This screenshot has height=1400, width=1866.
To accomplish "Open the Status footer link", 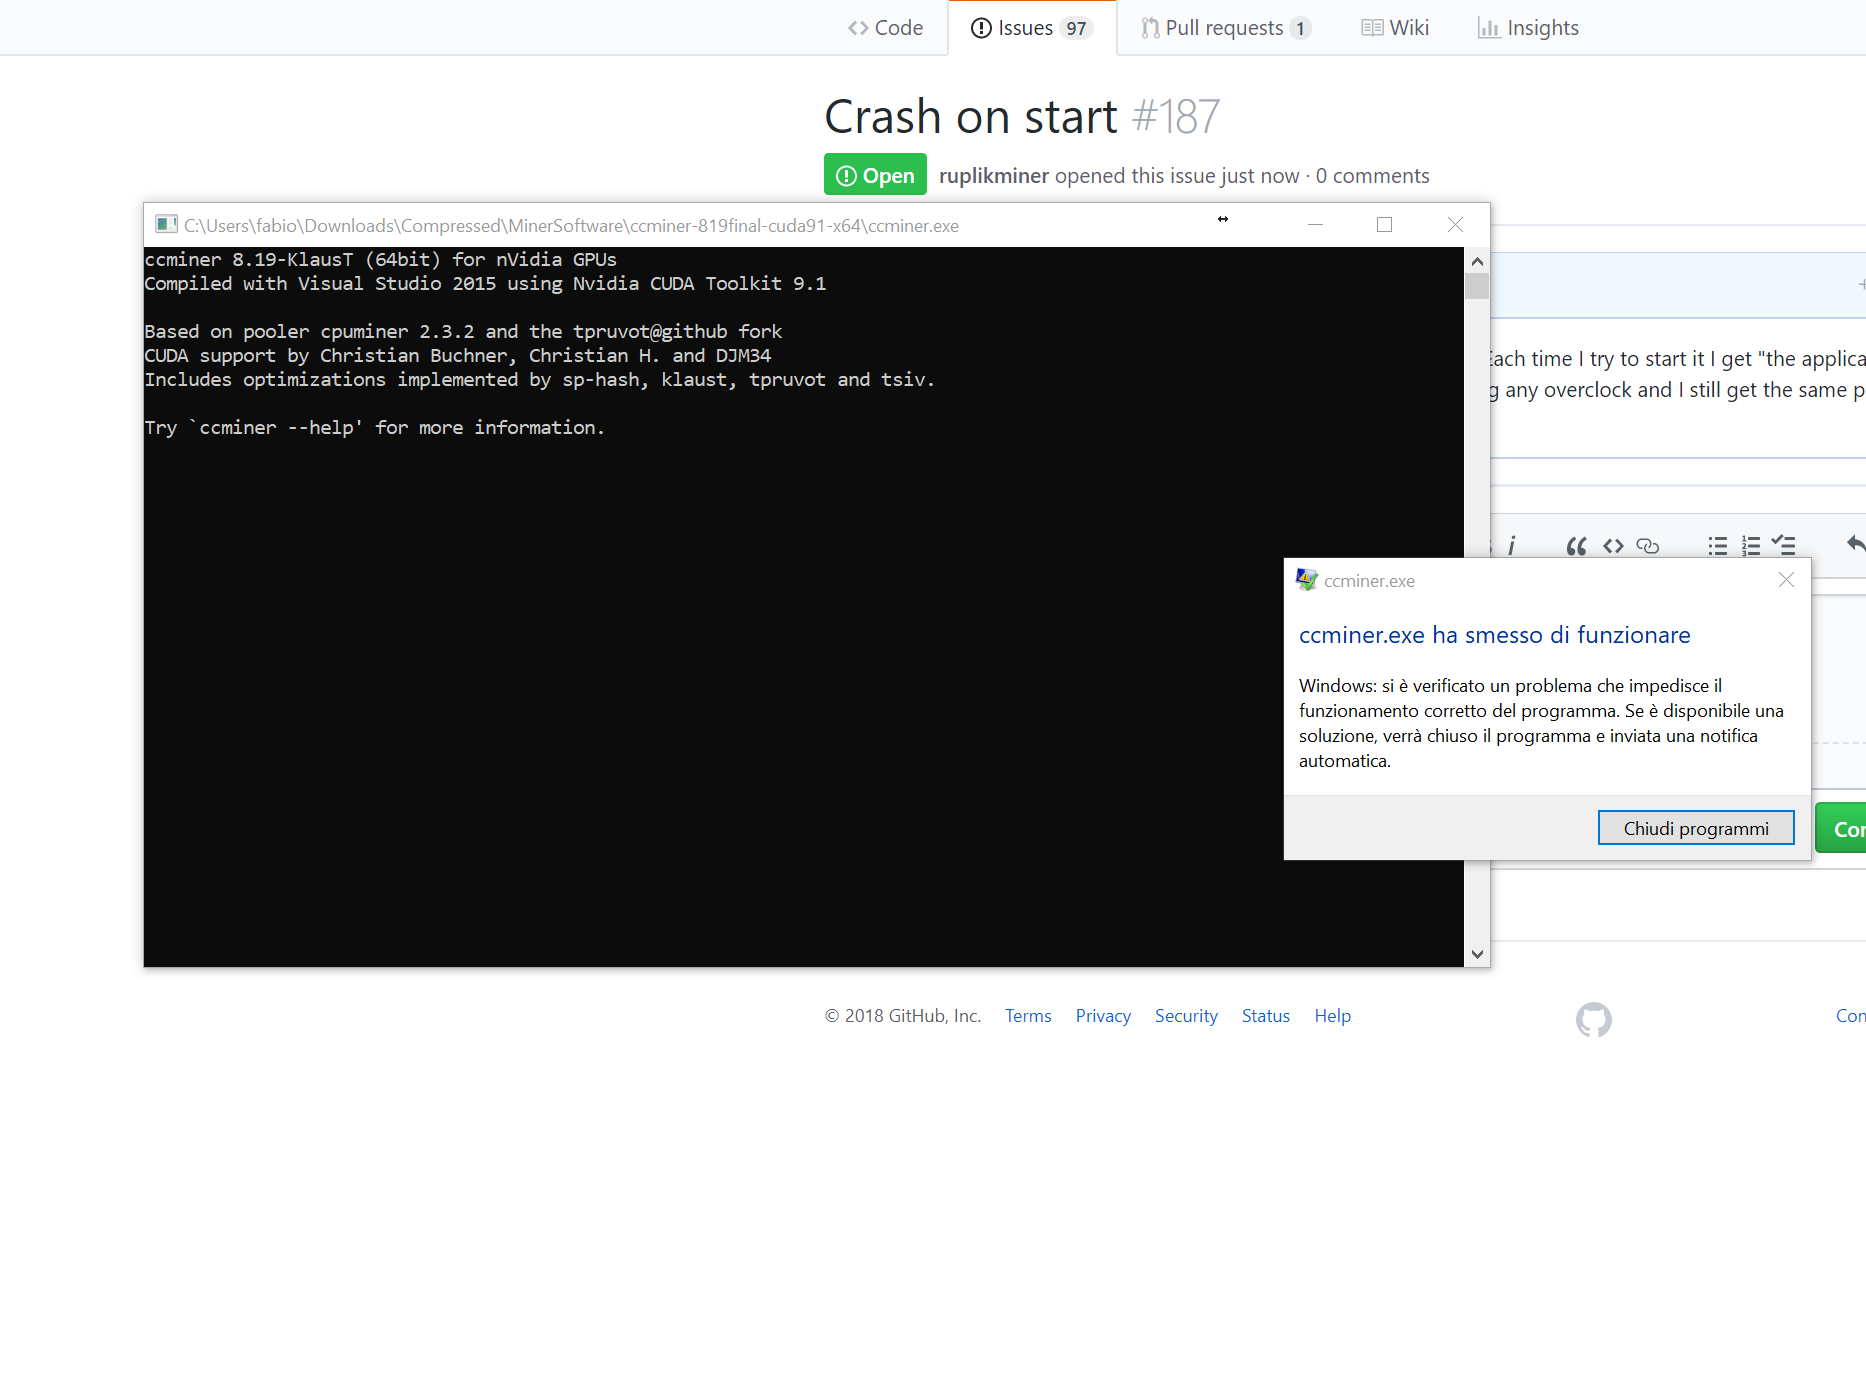I will pyautogui.click(x=1266, y=1016).
